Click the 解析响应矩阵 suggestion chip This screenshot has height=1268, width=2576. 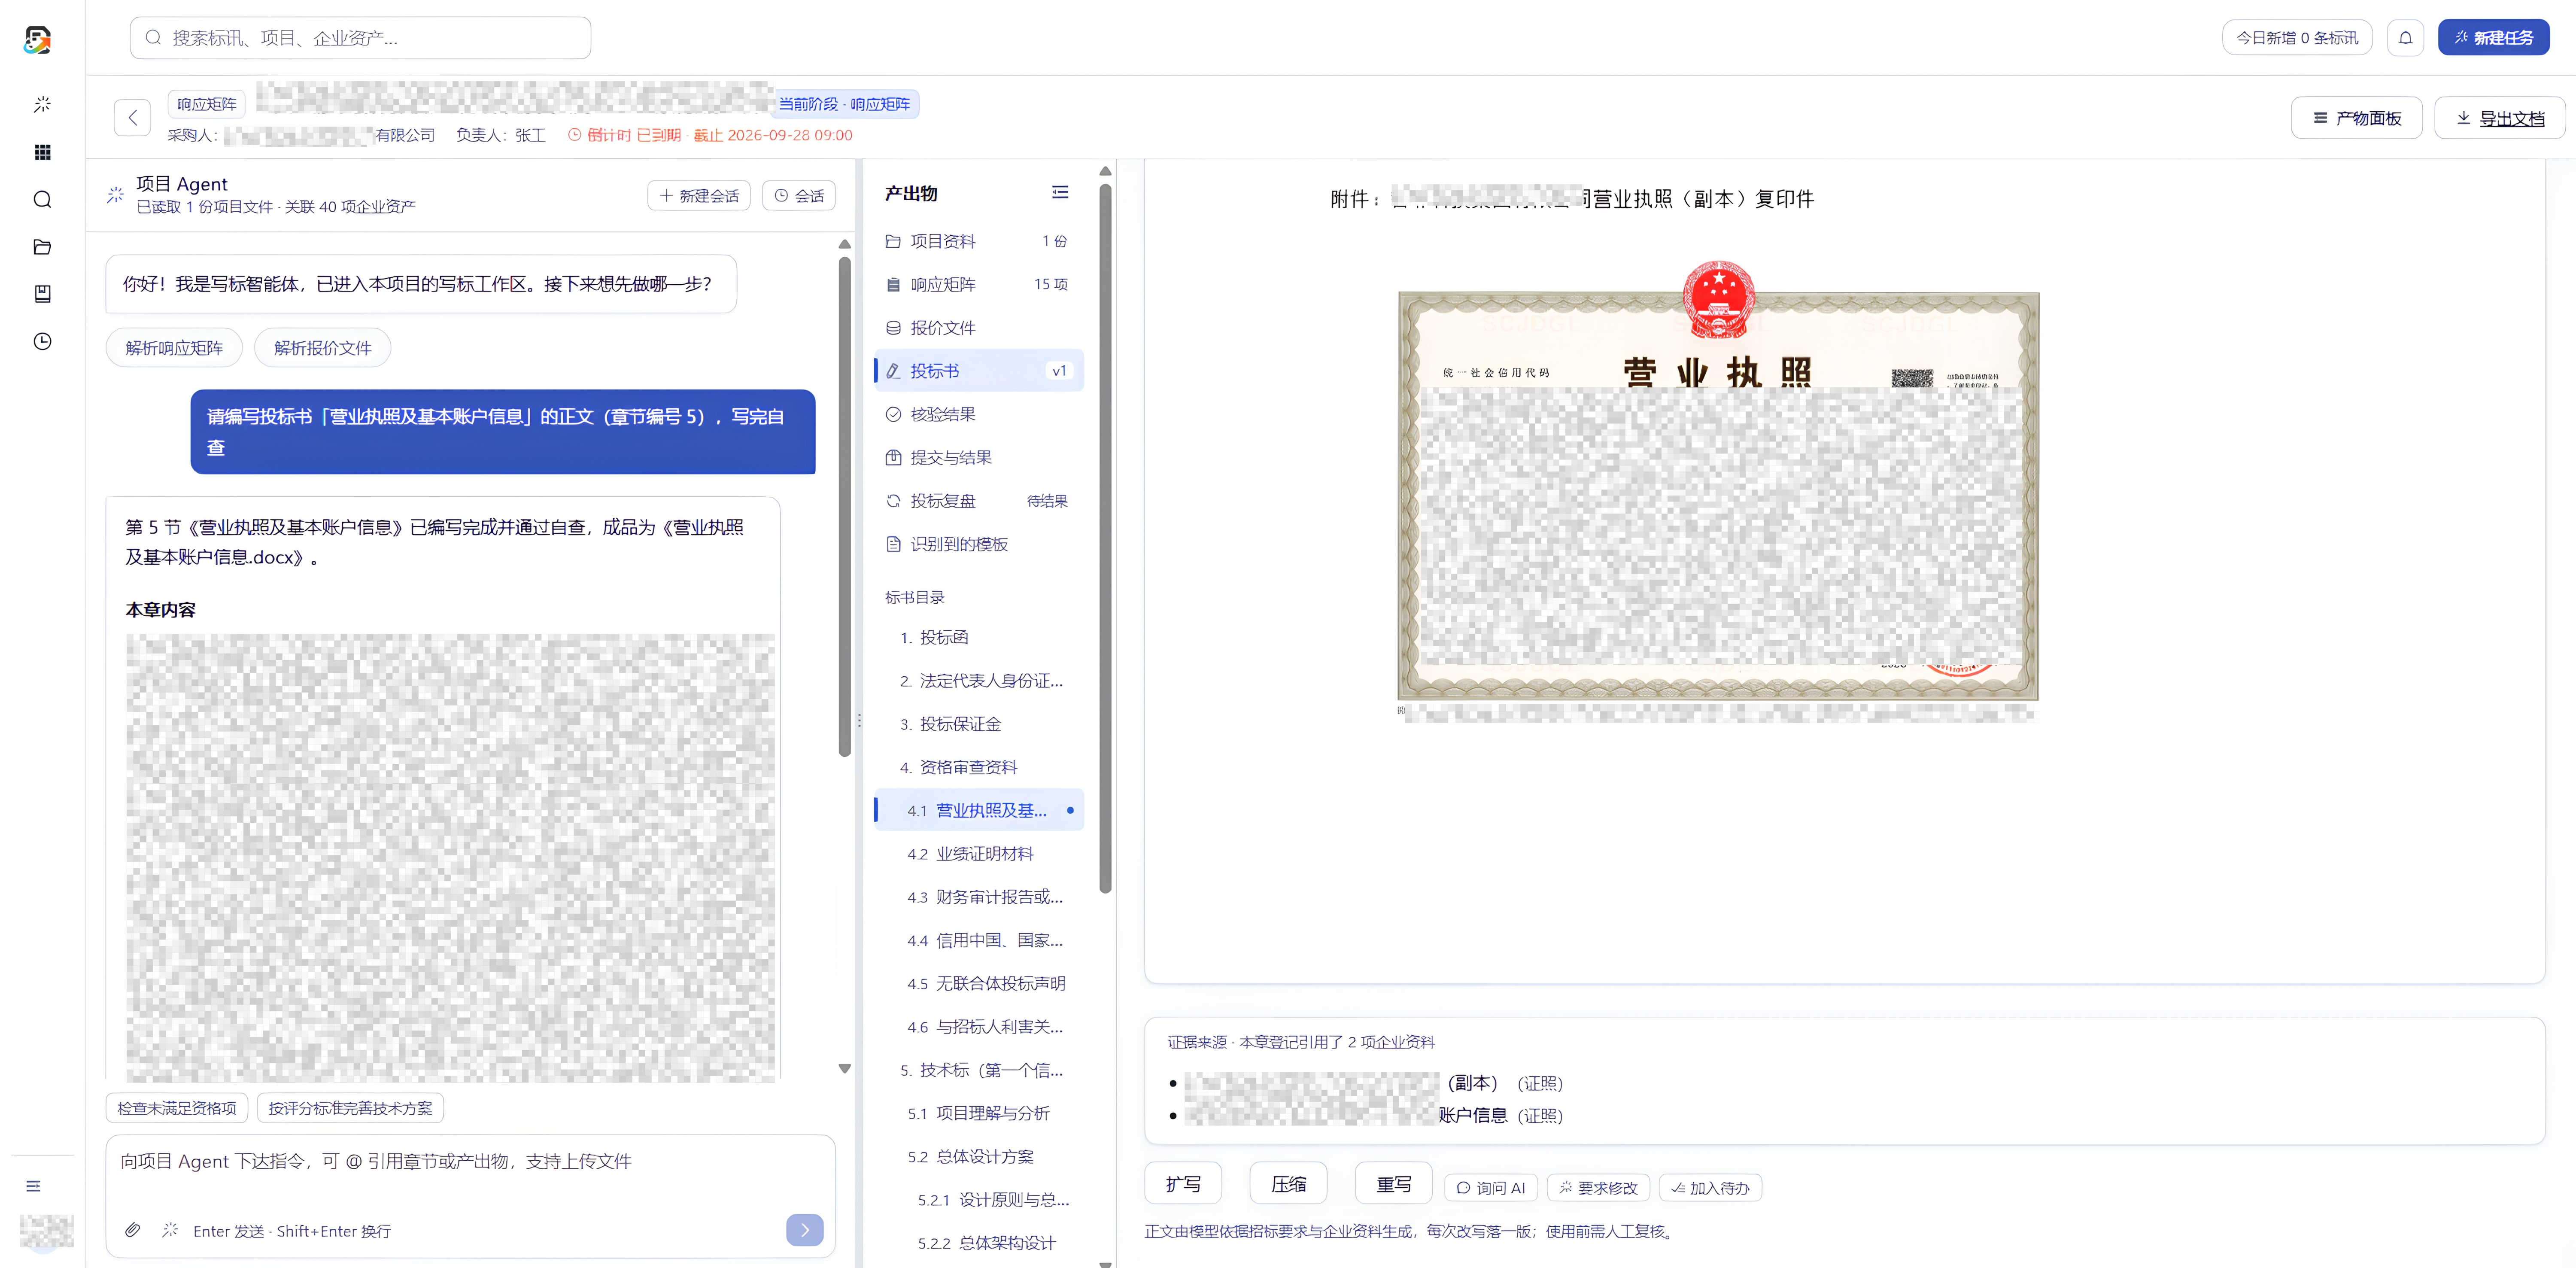(174, 348)
